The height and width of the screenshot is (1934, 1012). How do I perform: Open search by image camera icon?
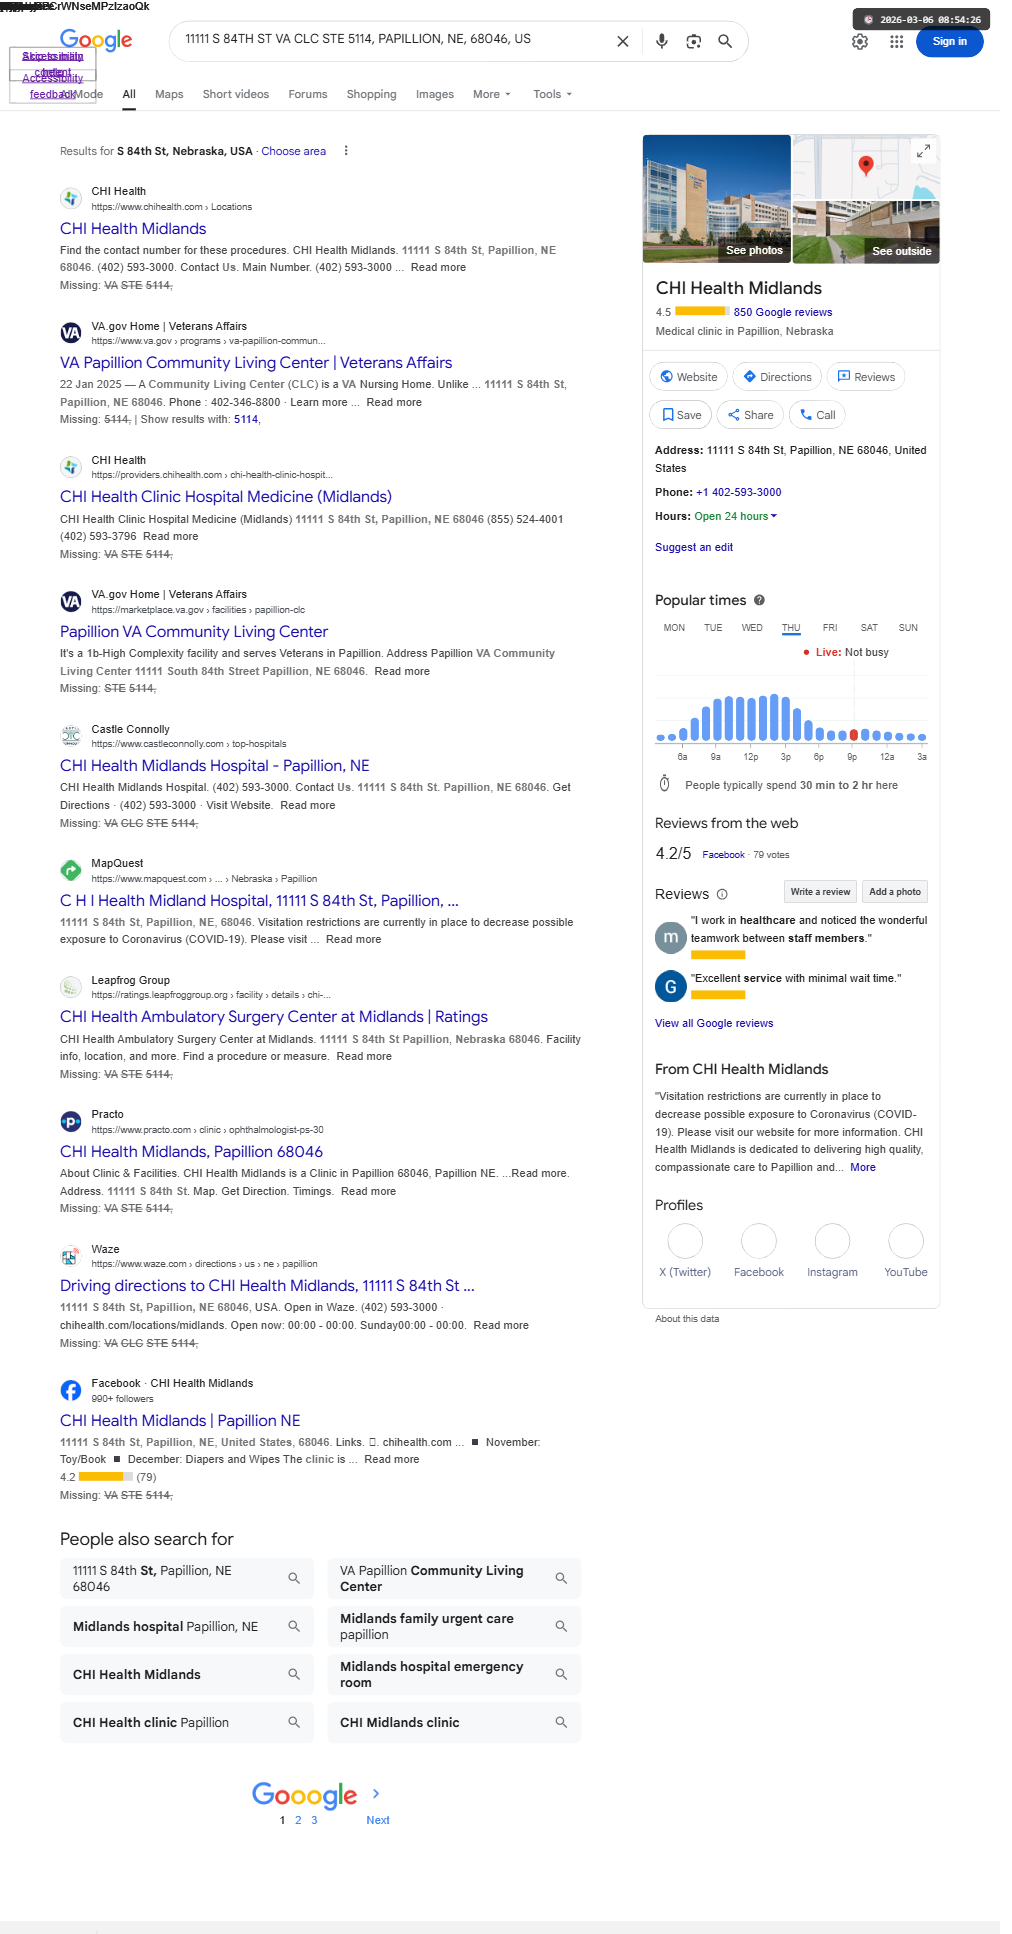(693, 41)
